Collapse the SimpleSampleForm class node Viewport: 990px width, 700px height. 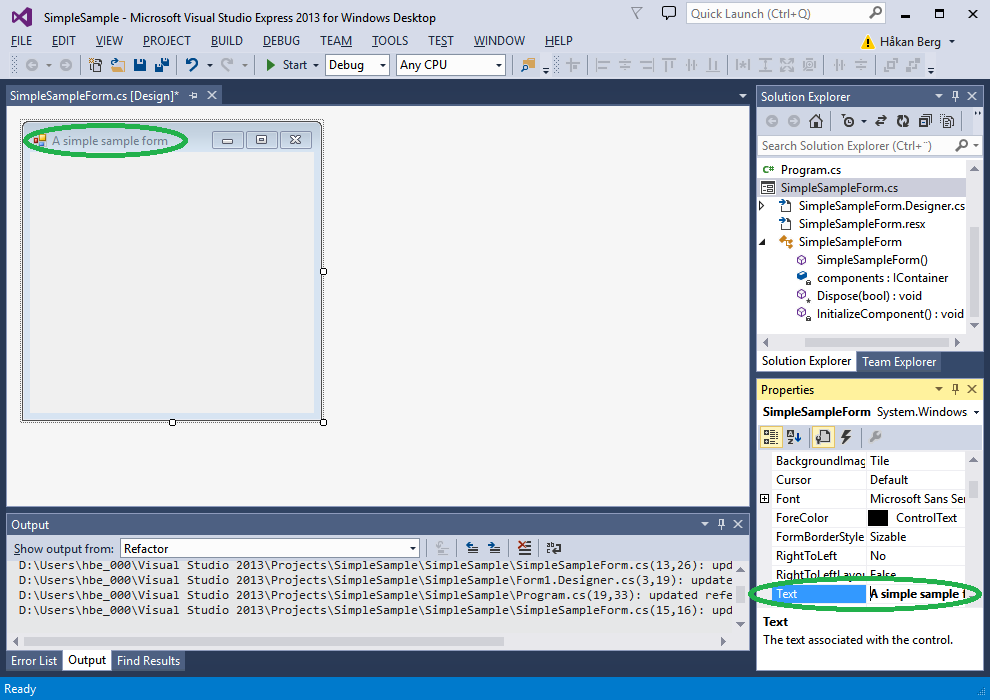click(x=762, y=242)
